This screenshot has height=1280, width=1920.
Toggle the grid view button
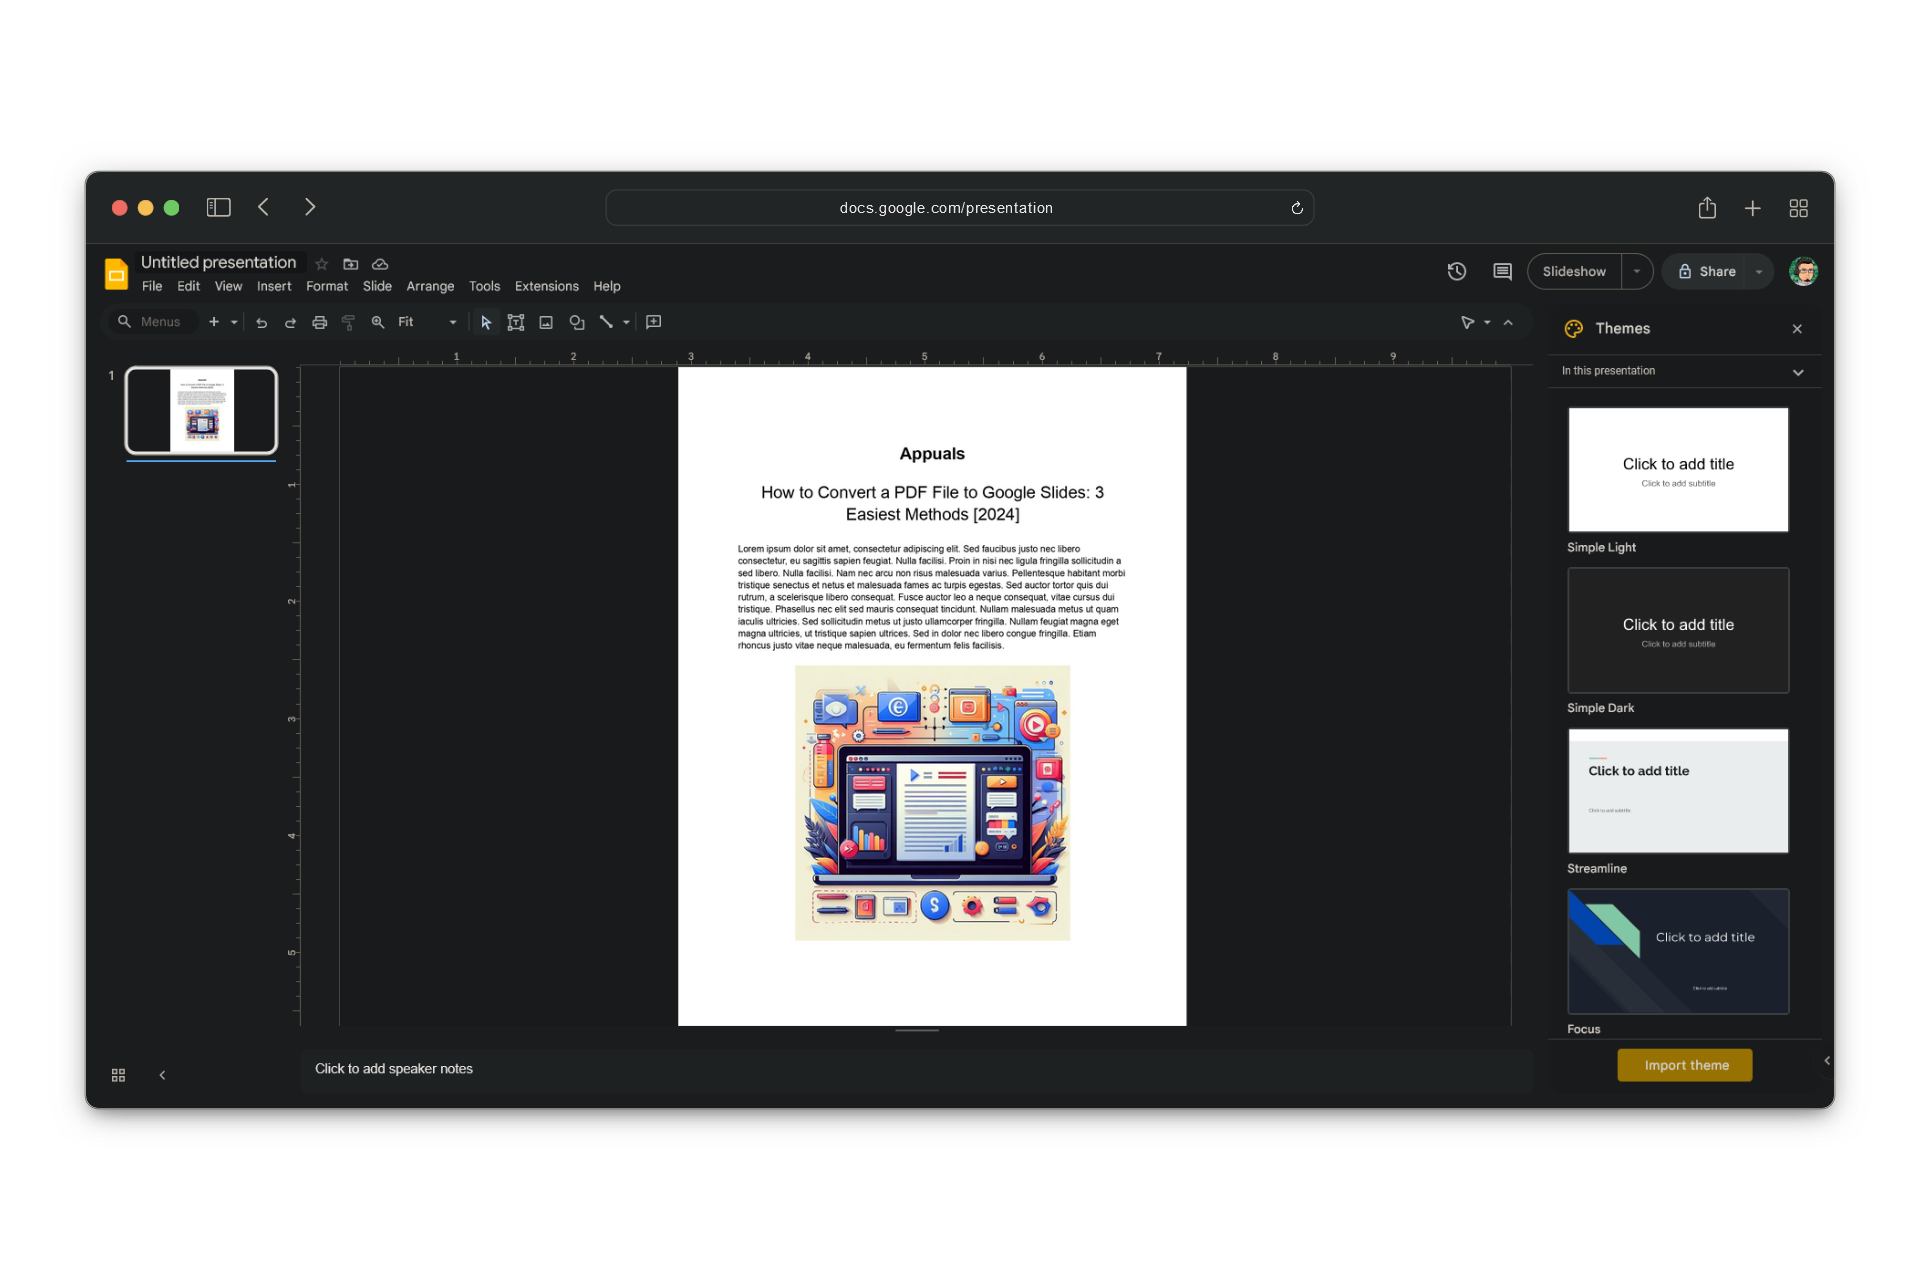click(118, 1075)
